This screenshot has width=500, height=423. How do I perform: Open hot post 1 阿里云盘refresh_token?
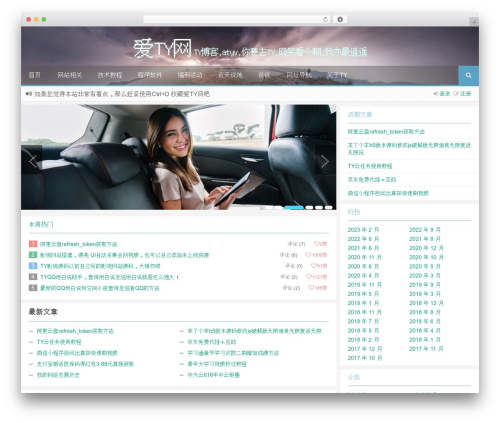[x=78, y=244]
